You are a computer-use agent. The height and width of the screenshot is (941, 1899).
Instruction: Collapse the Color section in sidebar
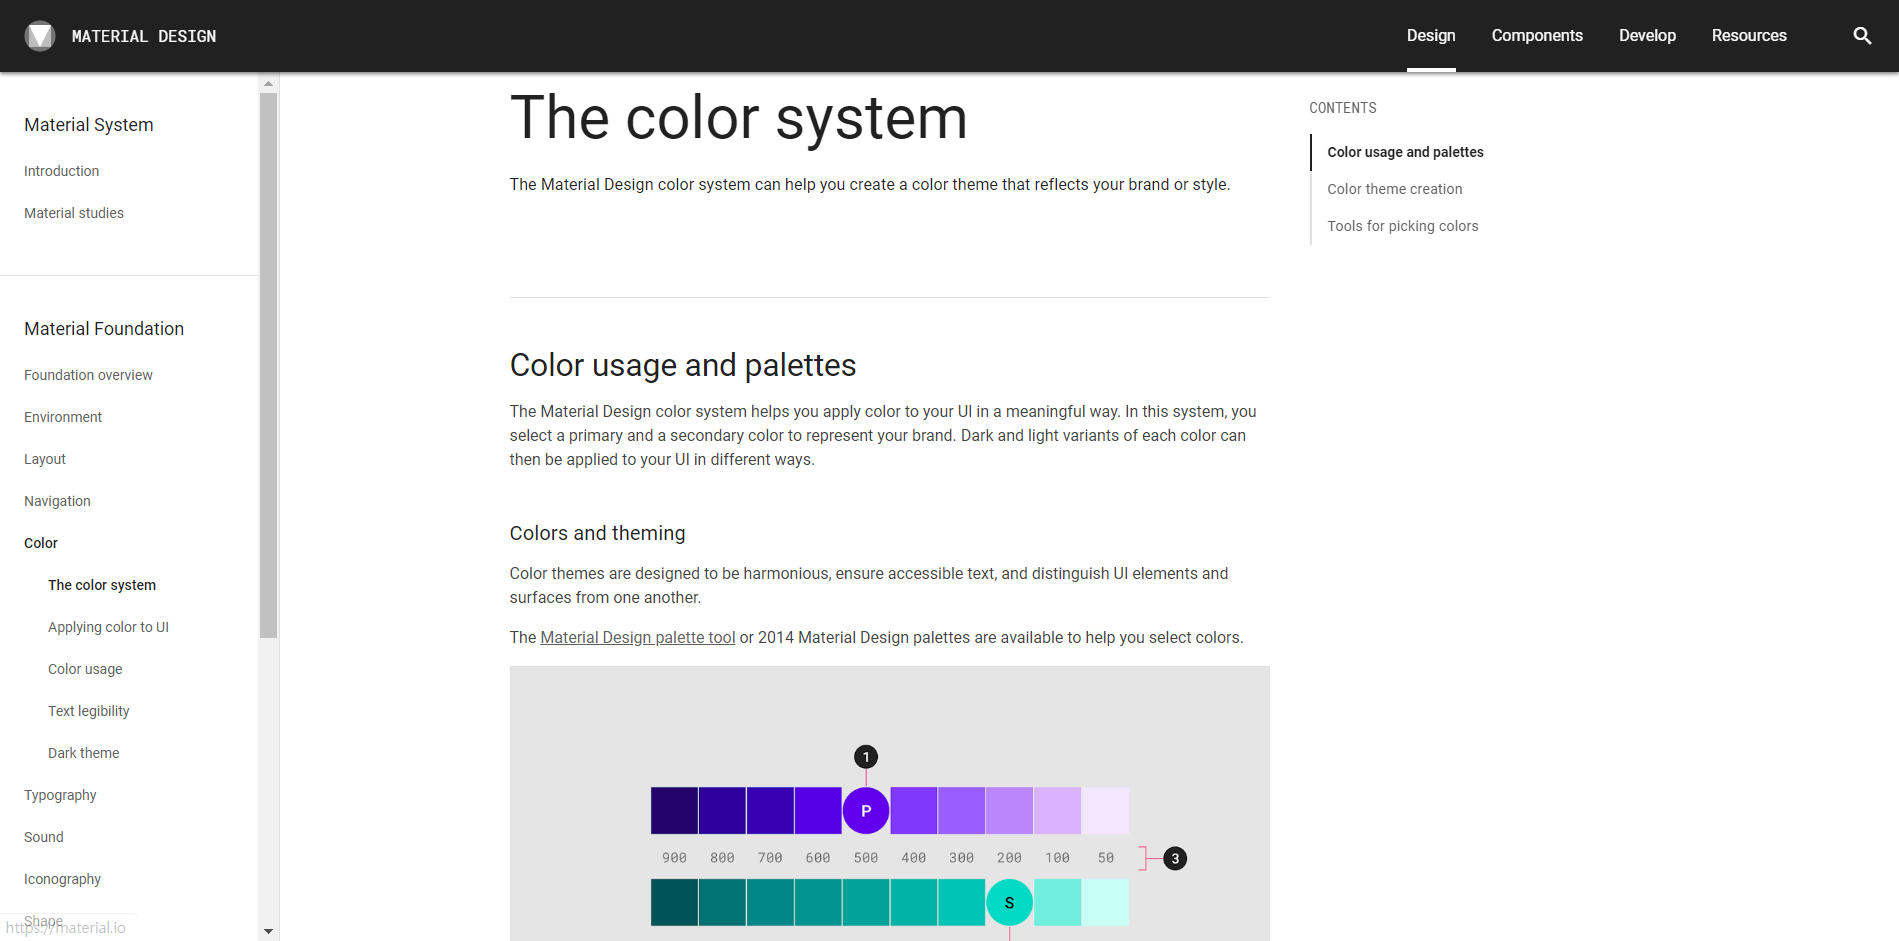click(x=41, y=543)
